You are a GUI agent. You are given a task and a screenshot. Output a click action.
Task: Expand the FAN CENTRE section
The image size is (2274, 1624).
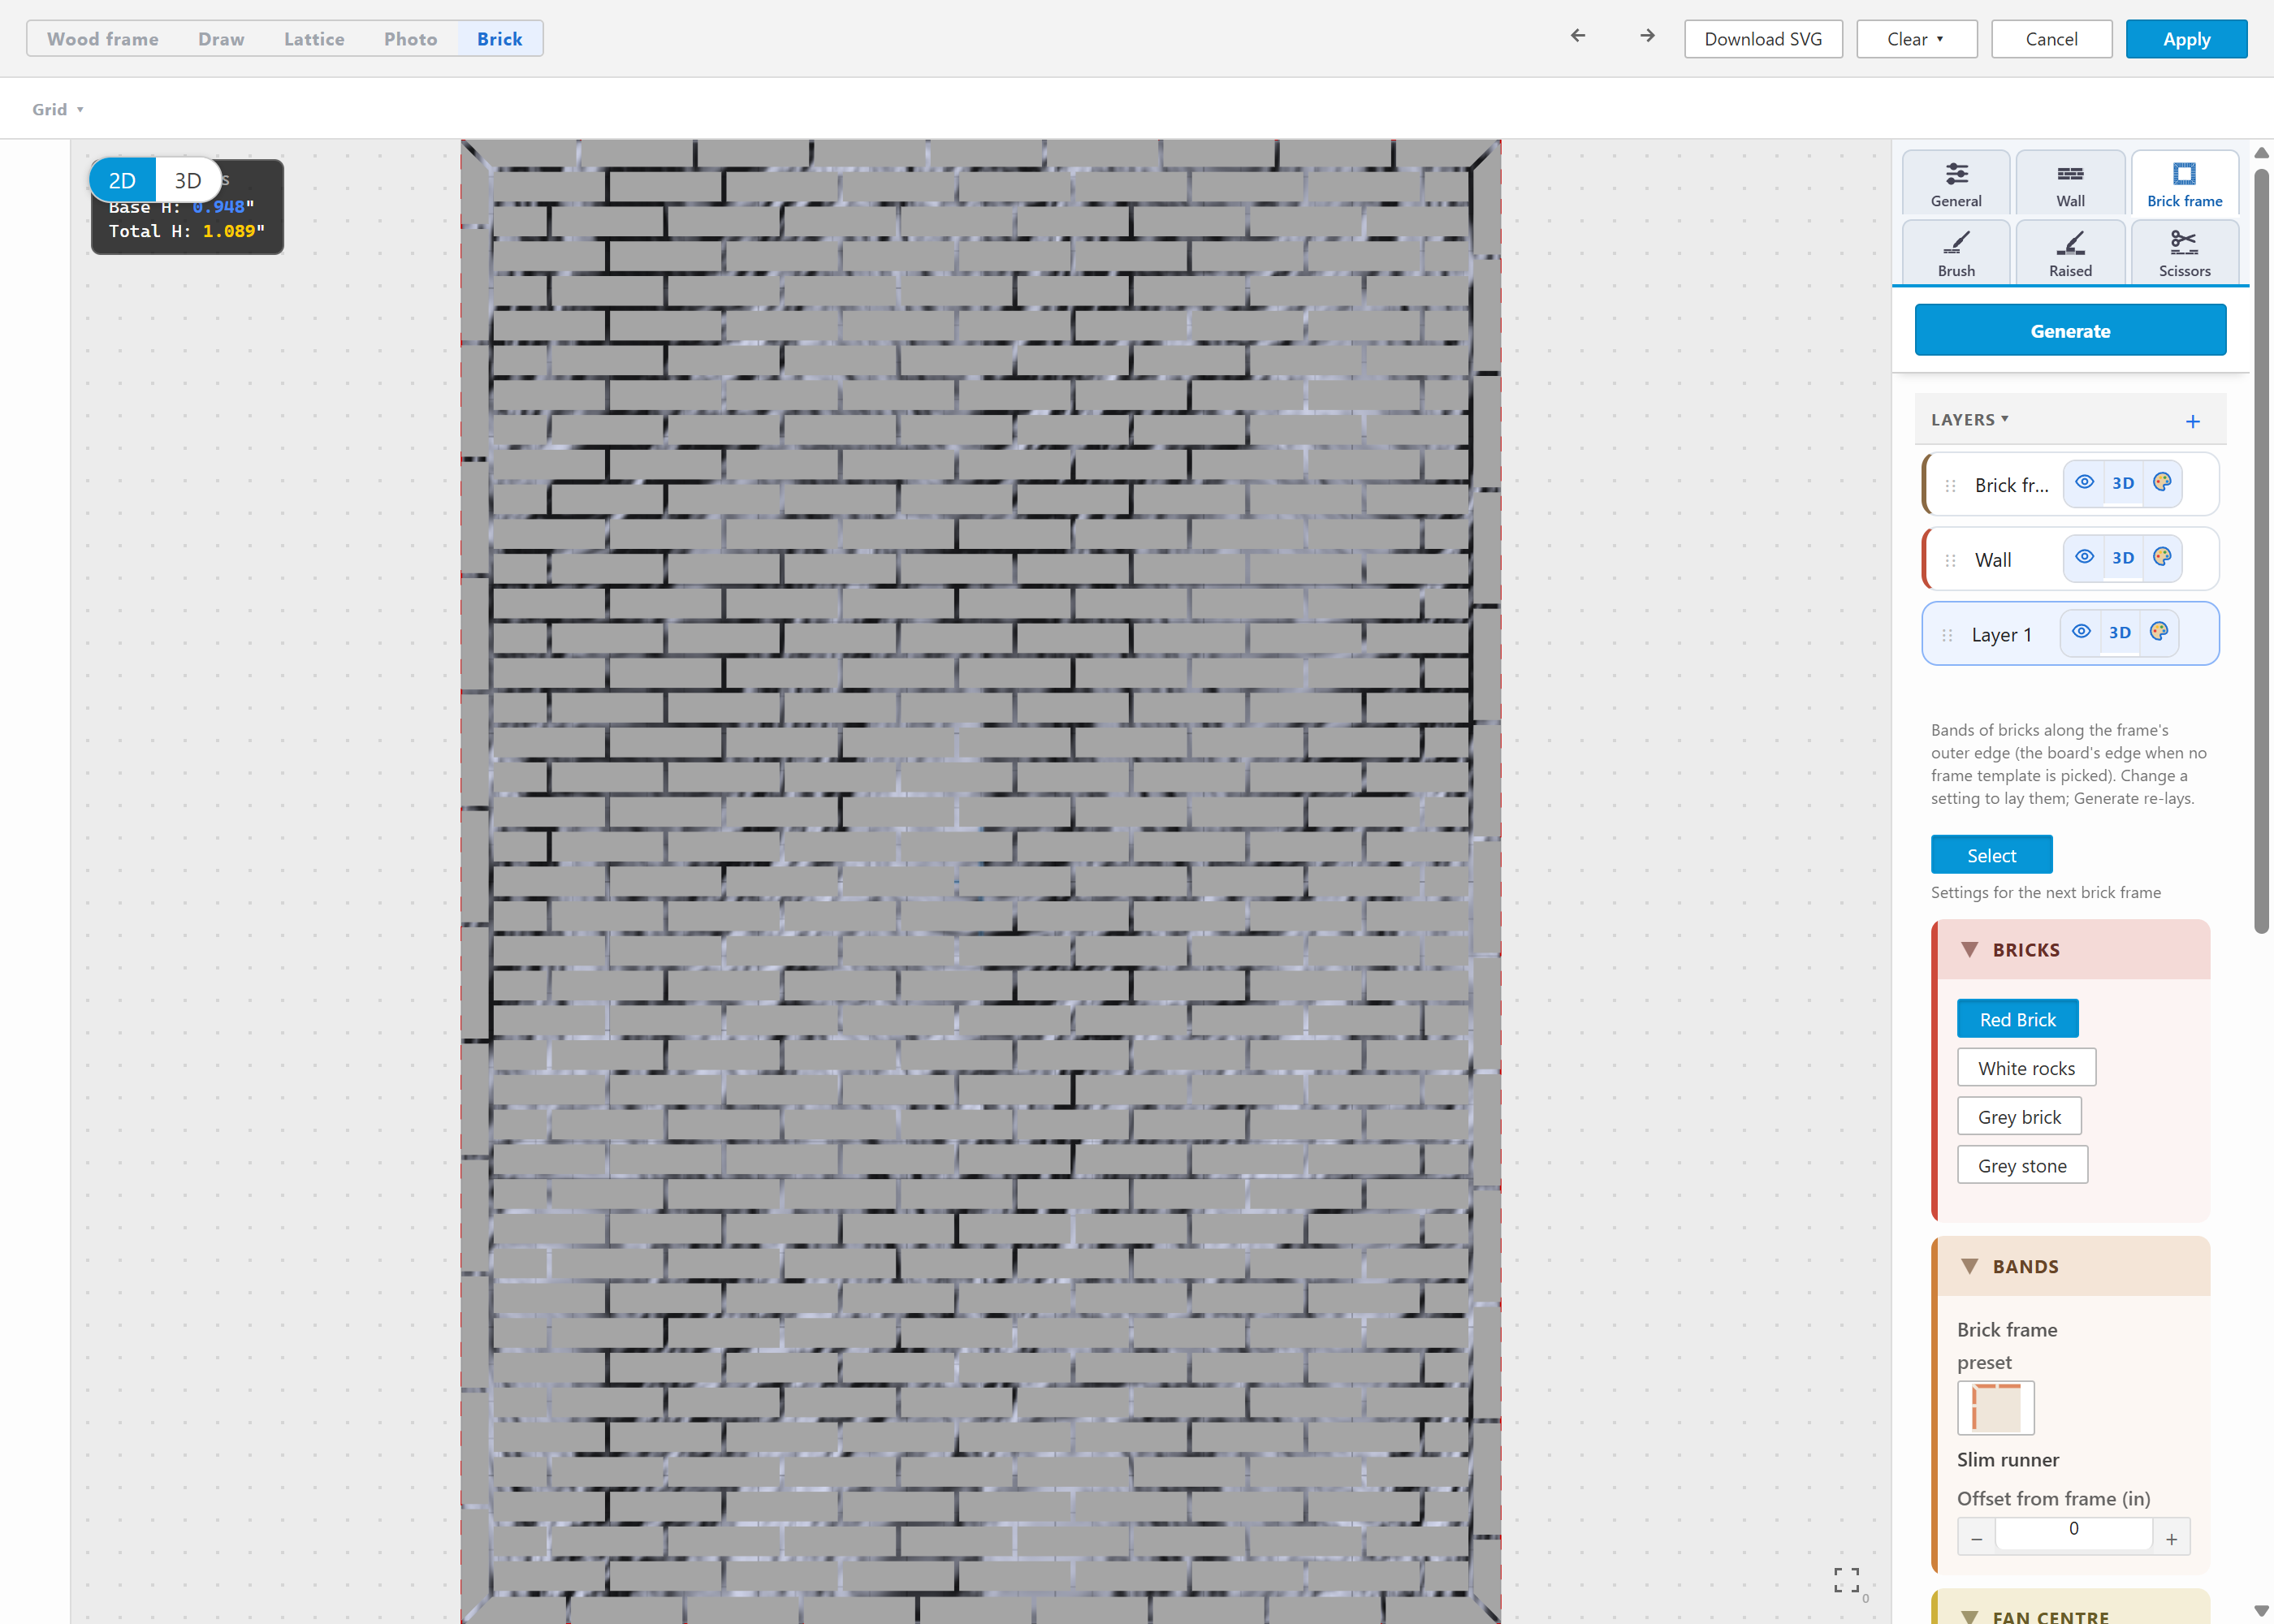(x=1969, y=1615)
